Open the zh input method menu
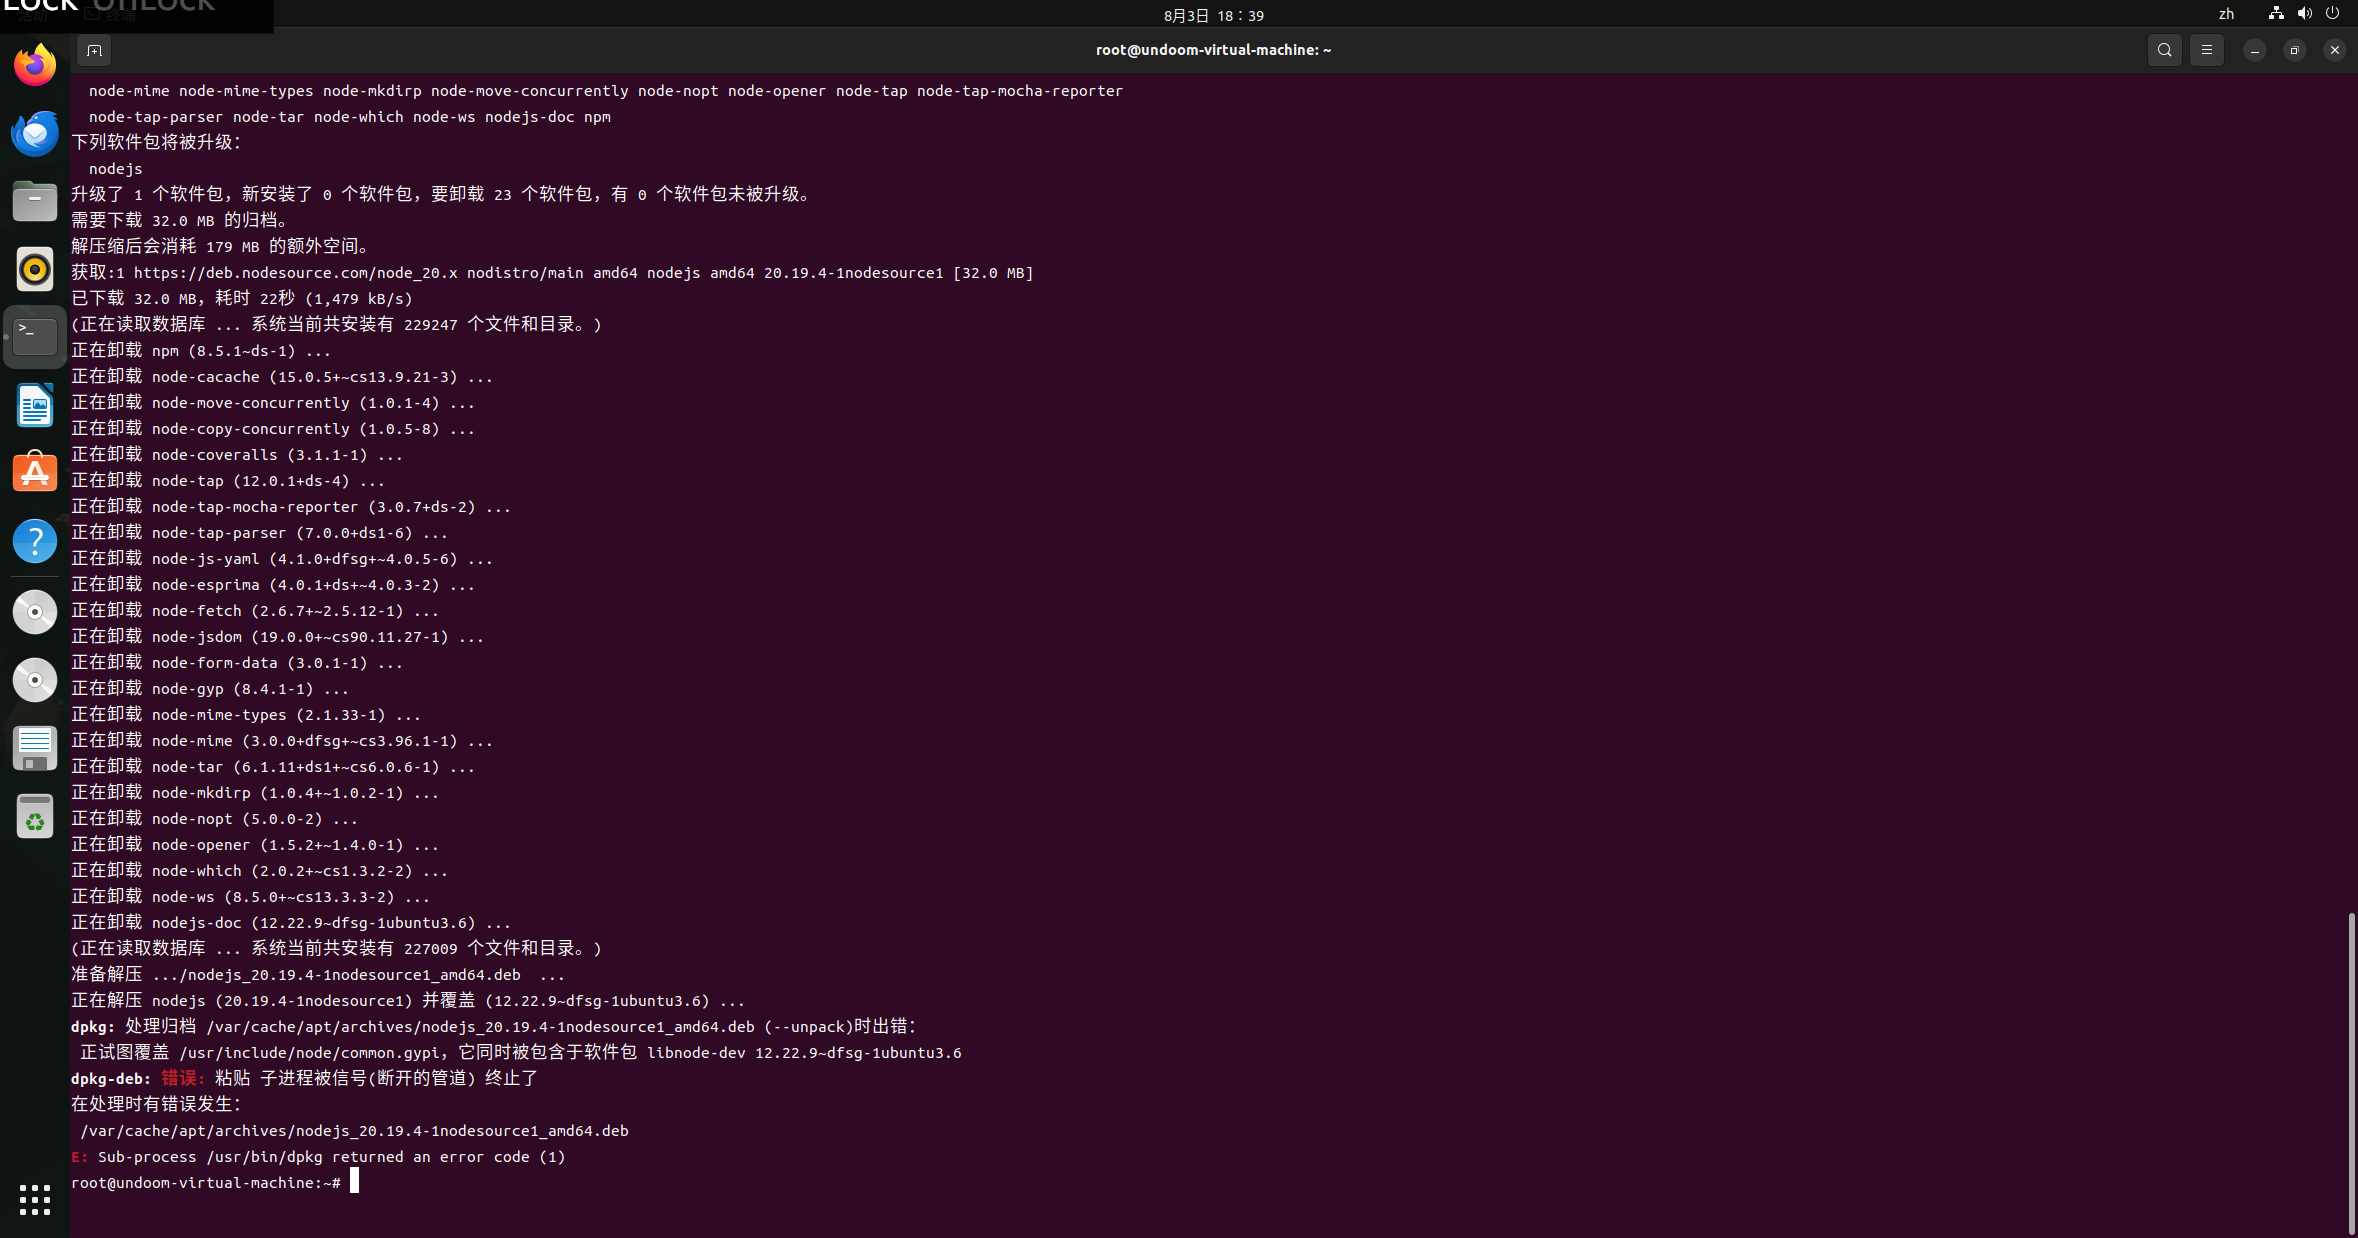 click(x=2226, y=14)
